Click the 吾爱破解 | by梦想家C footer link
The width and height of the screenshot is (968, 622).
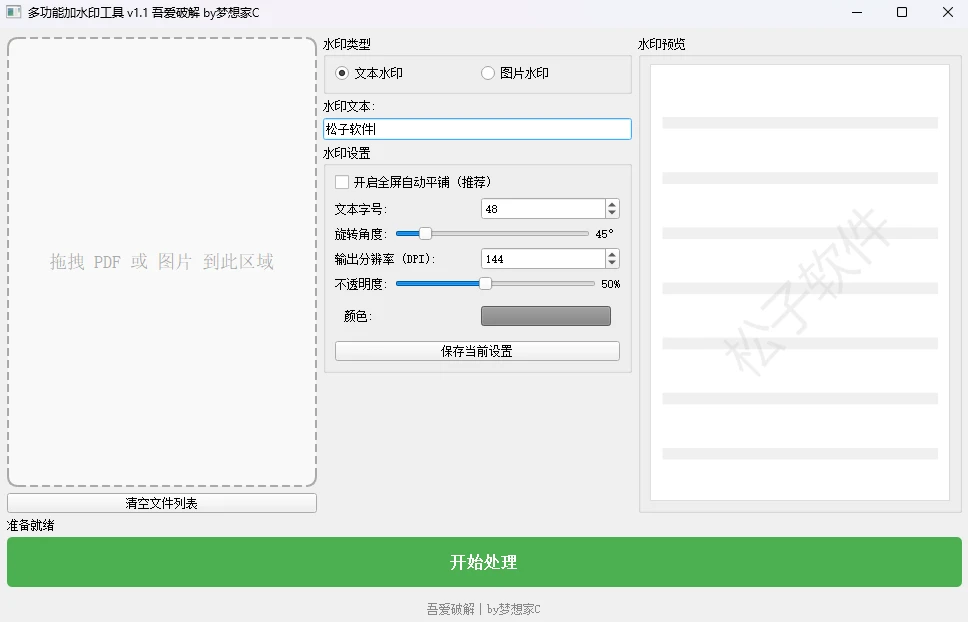pos(484,607)
